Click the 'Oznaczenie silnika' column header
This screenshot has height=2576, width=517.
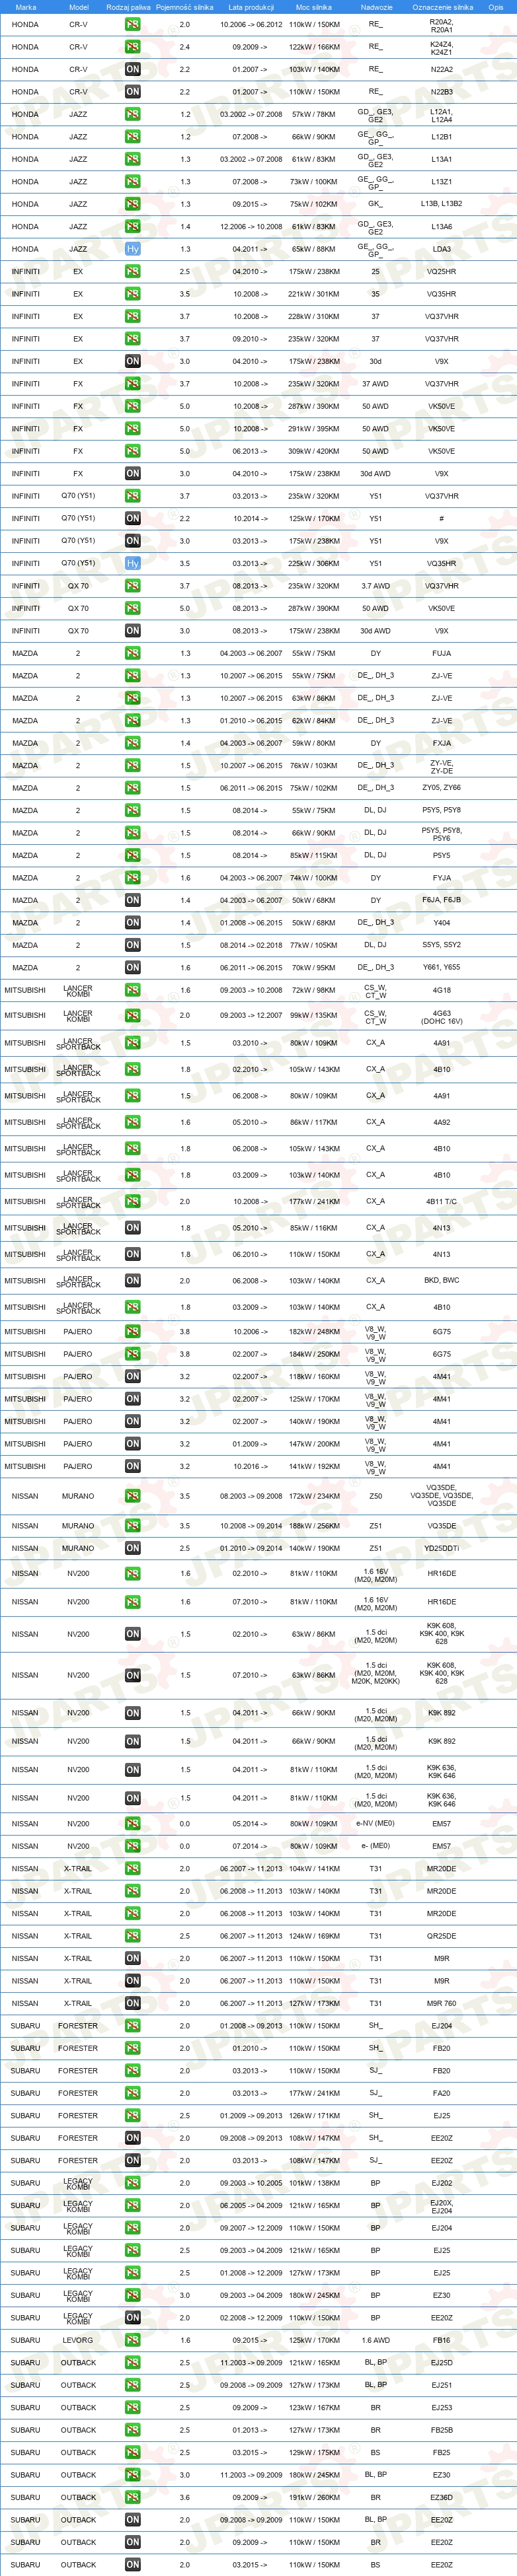pyautogui.click(x=442, y=7)
